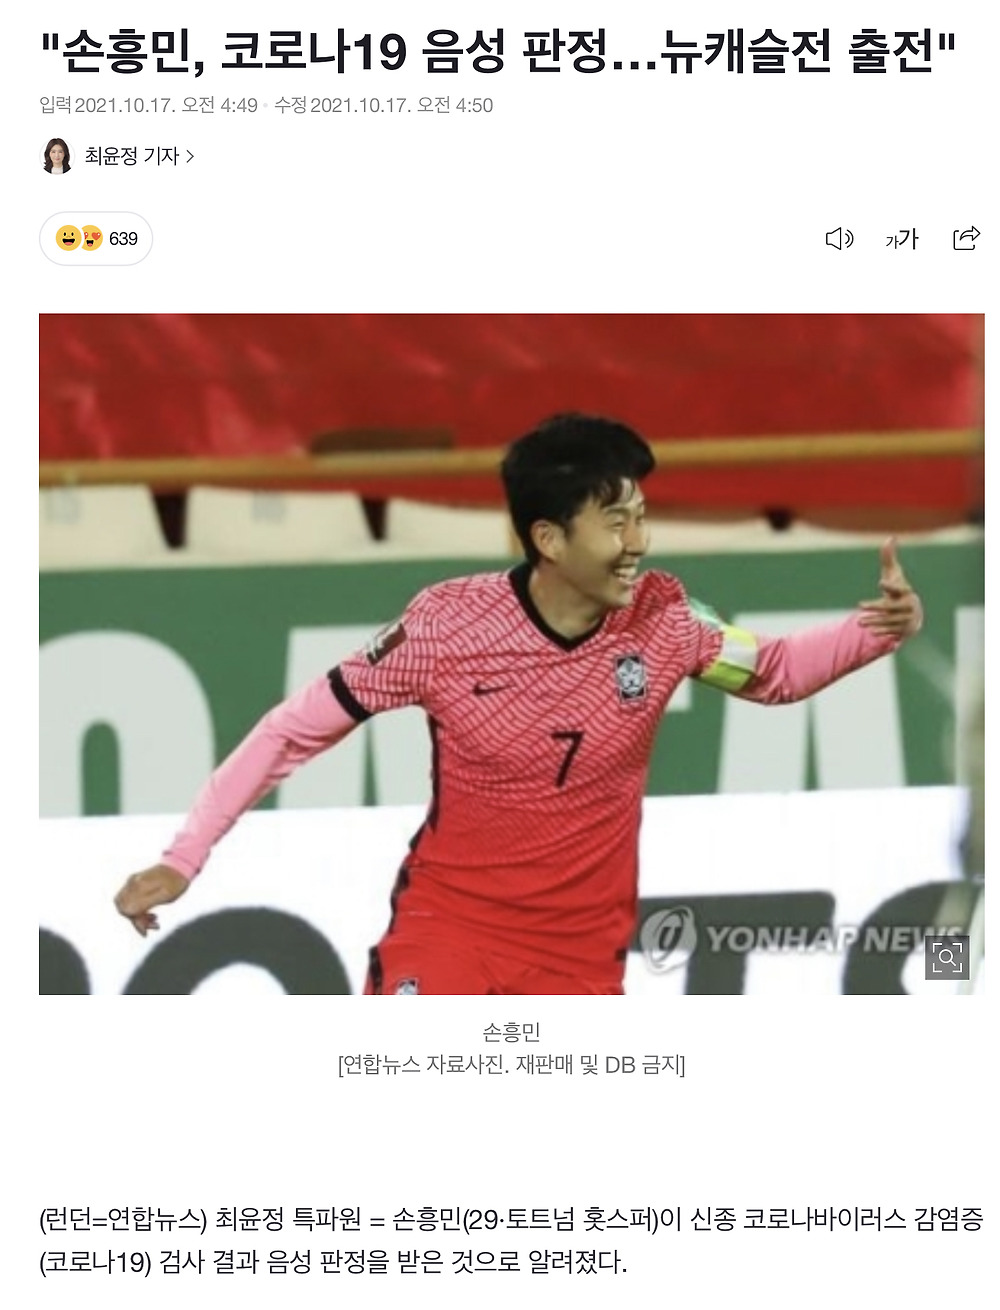The image size is (1000, 1310).
Task: Open the font size 가가 setting
Action: (901, 238)
